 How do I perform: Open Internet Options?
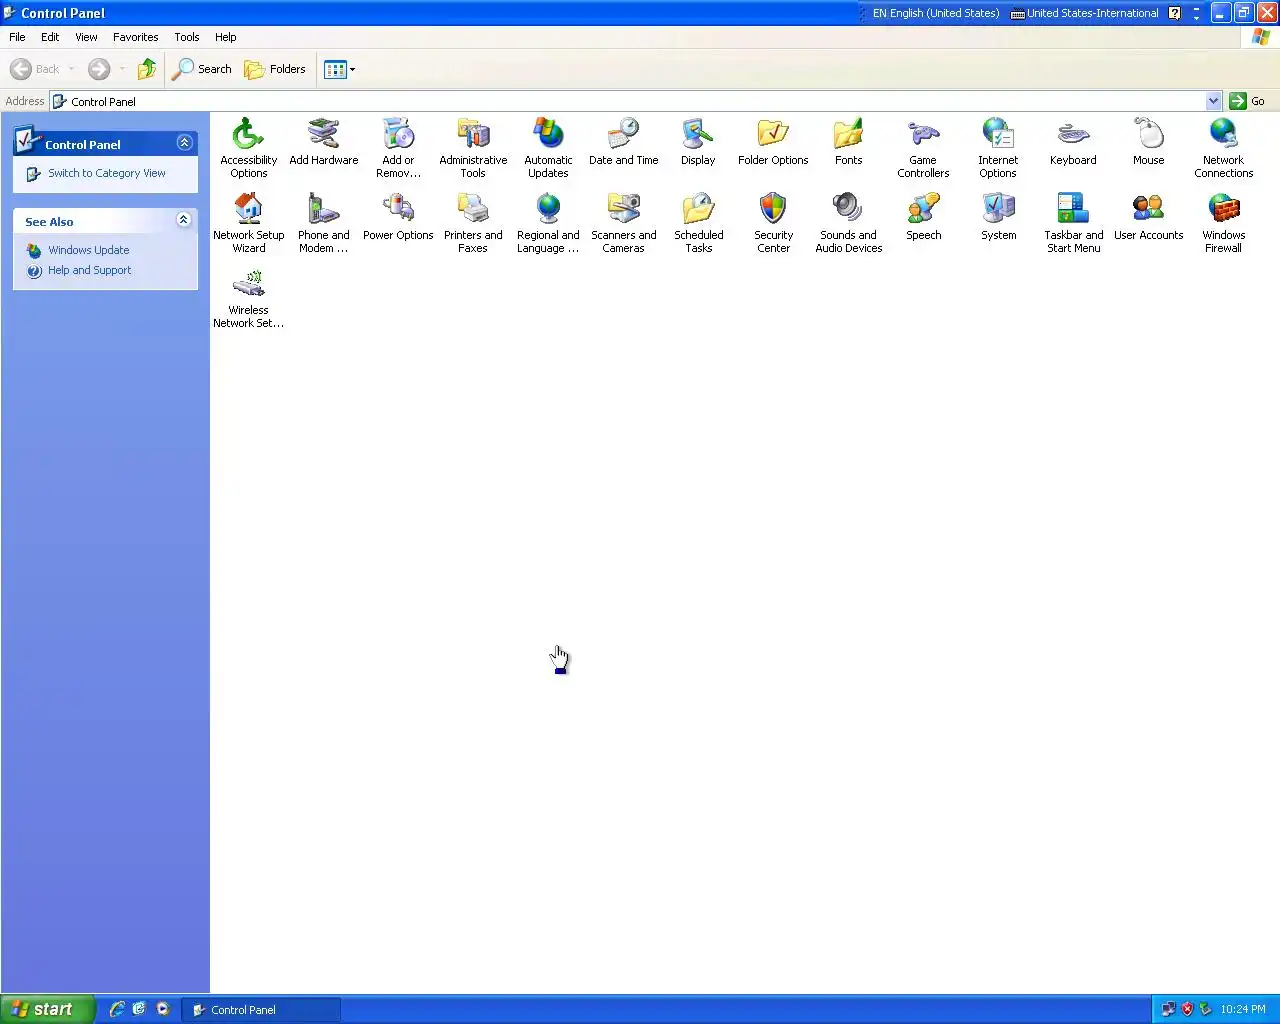coord(998,146)
